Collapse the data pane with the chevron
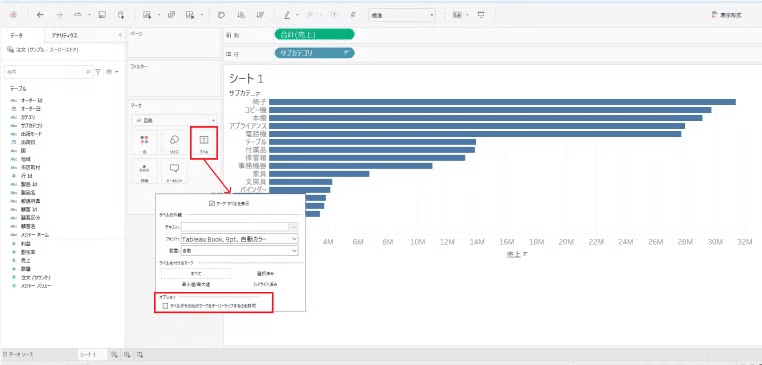 click(120, 35)
